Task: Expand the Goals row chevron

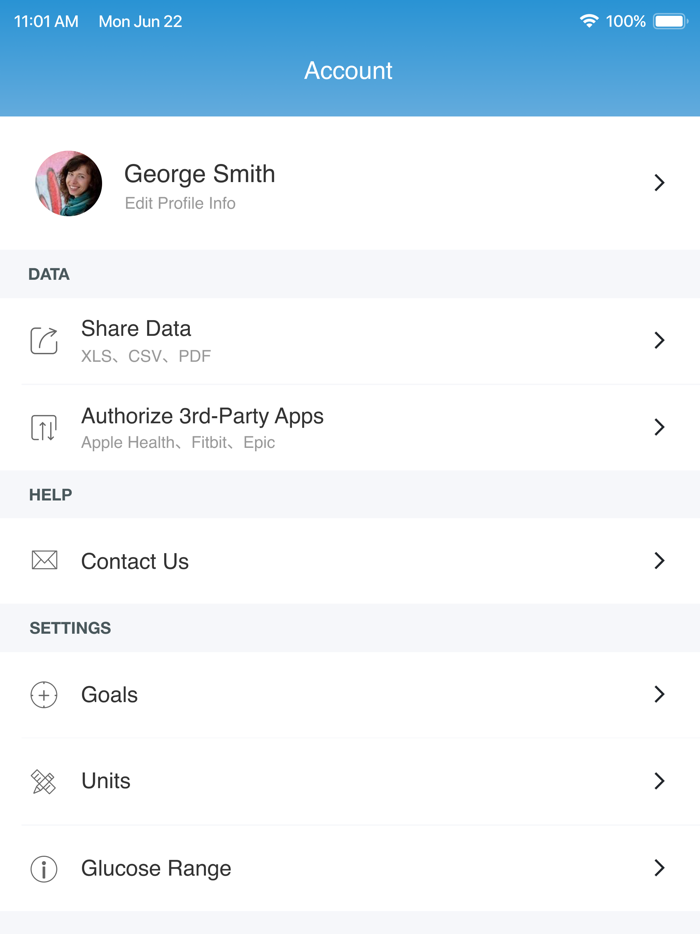Action: click(x=659, y=694)
